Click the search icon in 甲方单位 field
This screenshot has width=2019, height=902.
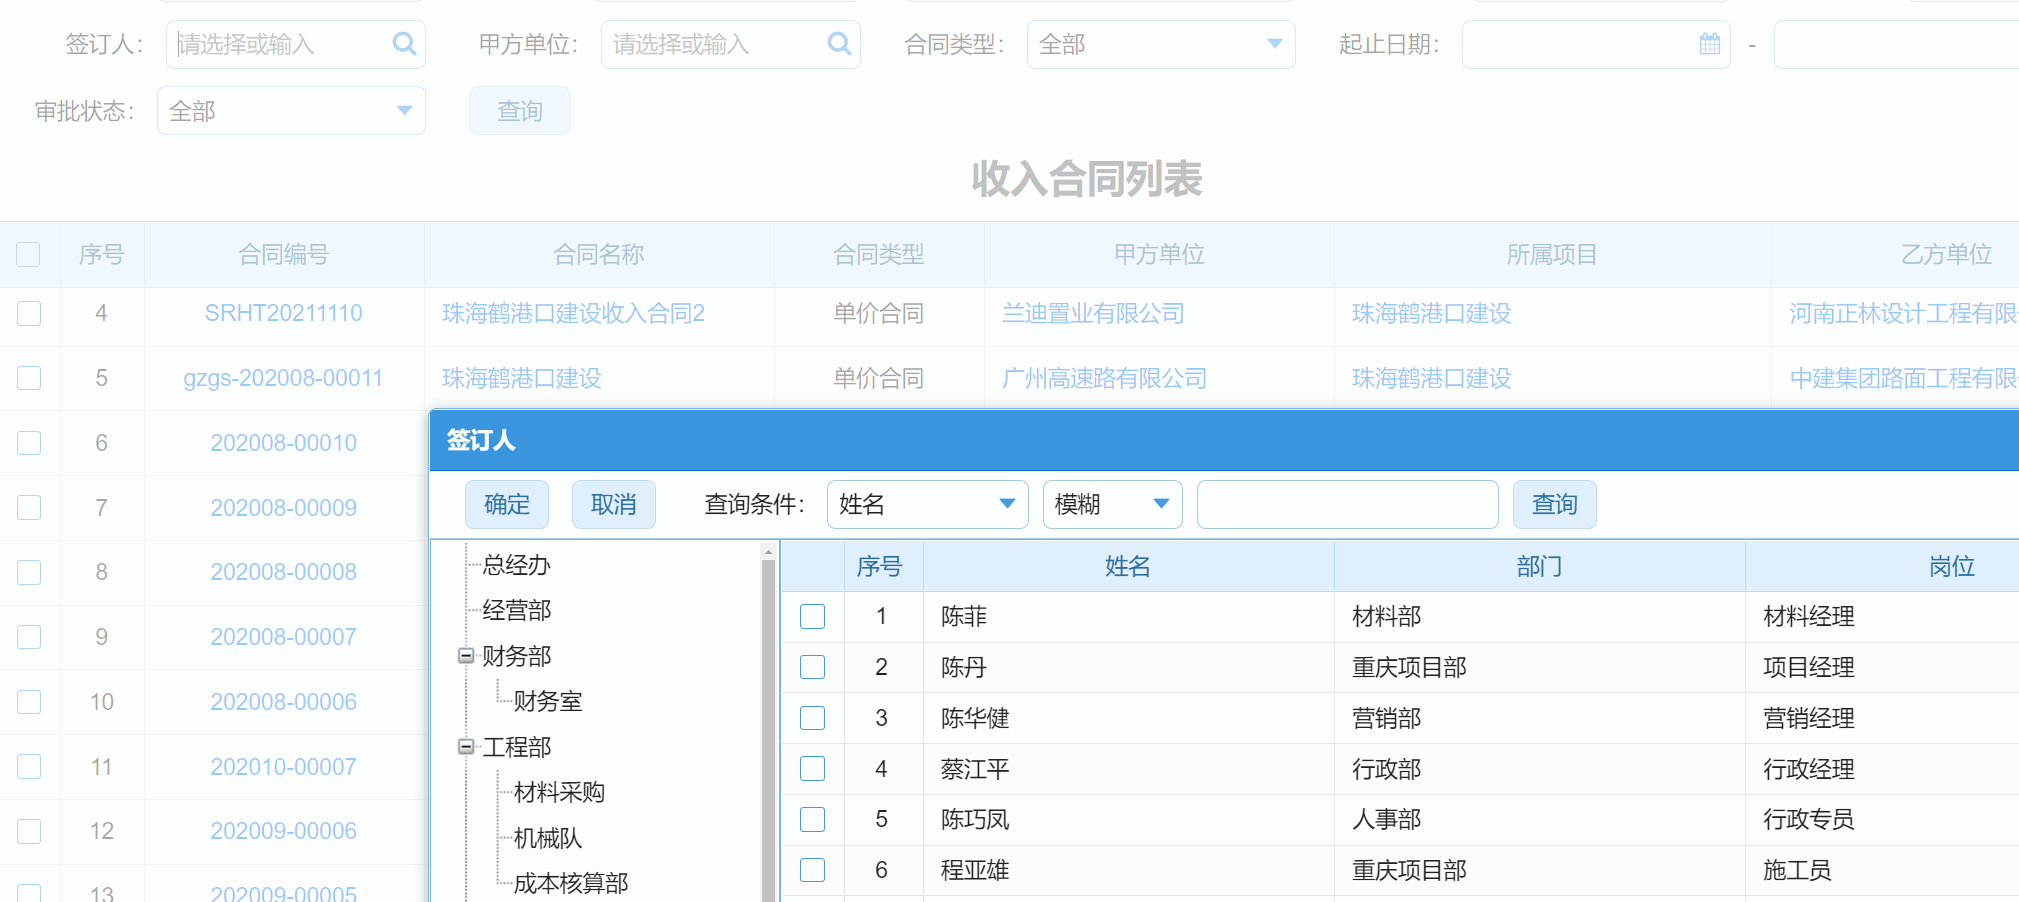pos(839,44)
